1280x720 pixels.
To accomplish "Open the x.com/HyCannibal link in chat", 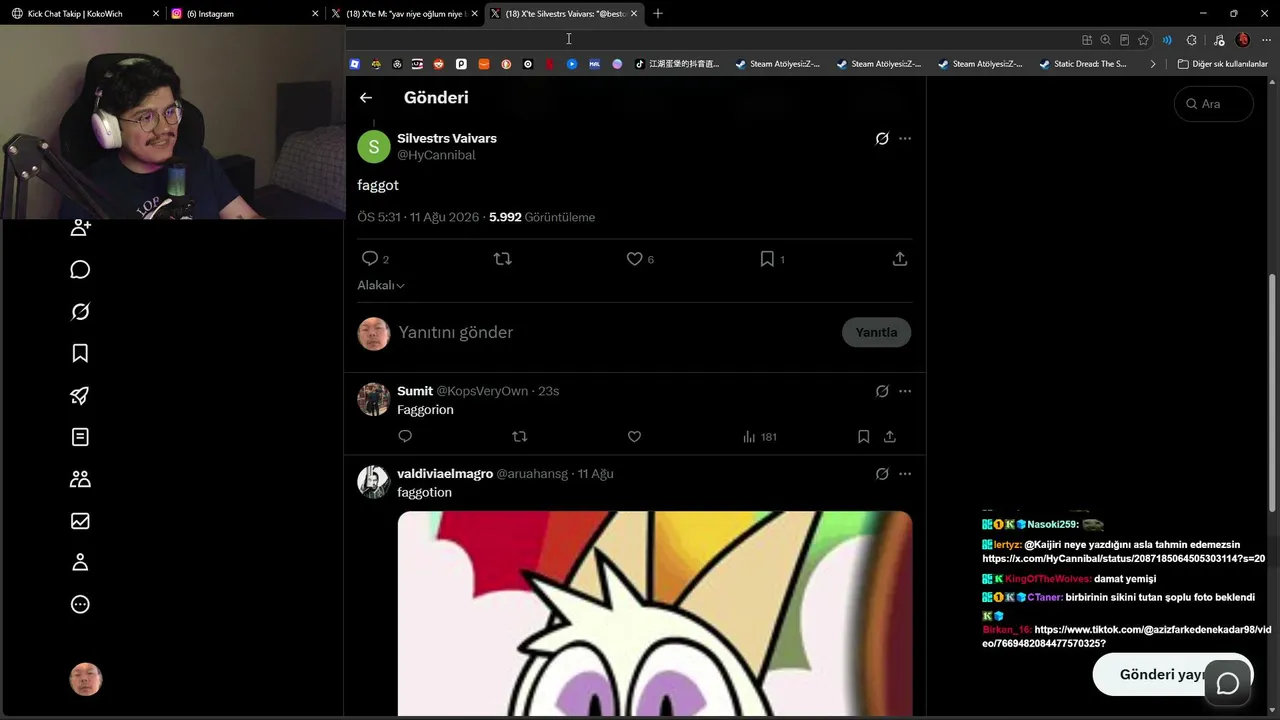I will click(x=1124, y=559).
